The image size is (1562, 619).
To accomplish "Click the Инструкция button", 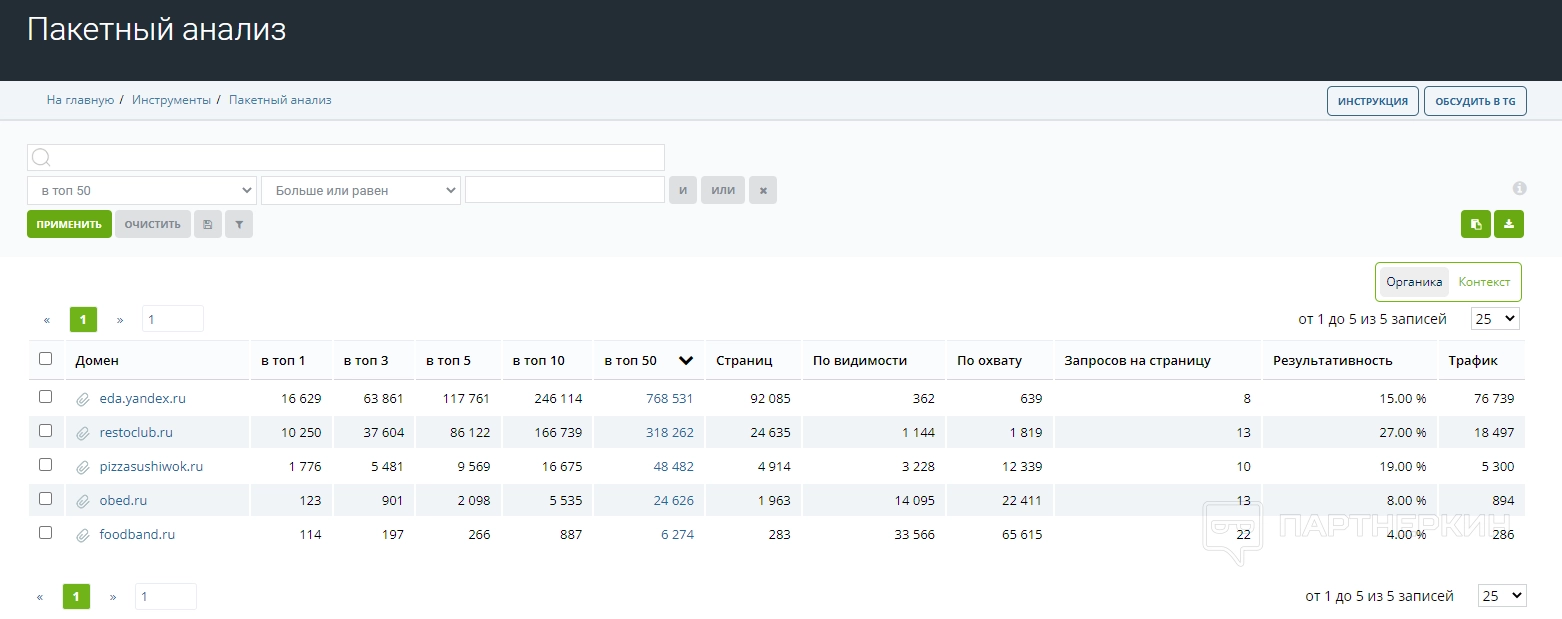I will (1372, 101).
